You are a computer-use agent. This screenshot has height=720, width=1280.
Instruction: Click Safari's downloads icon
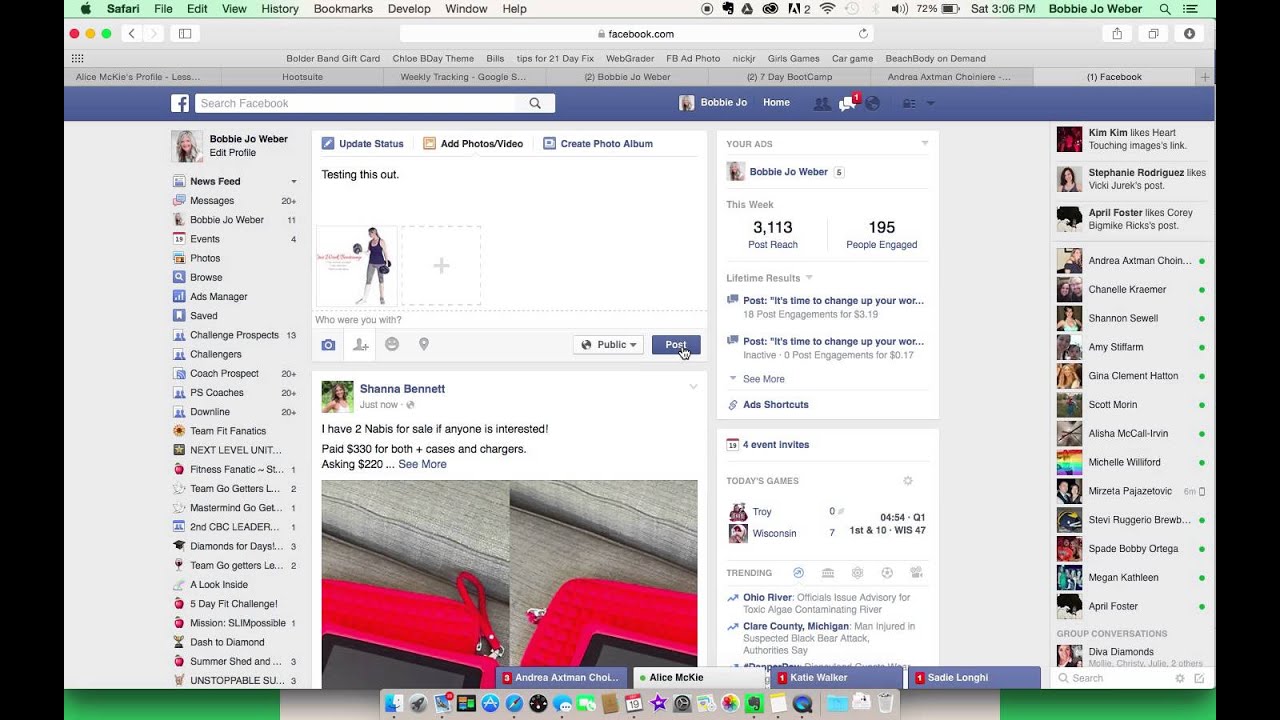(1189, 33)
